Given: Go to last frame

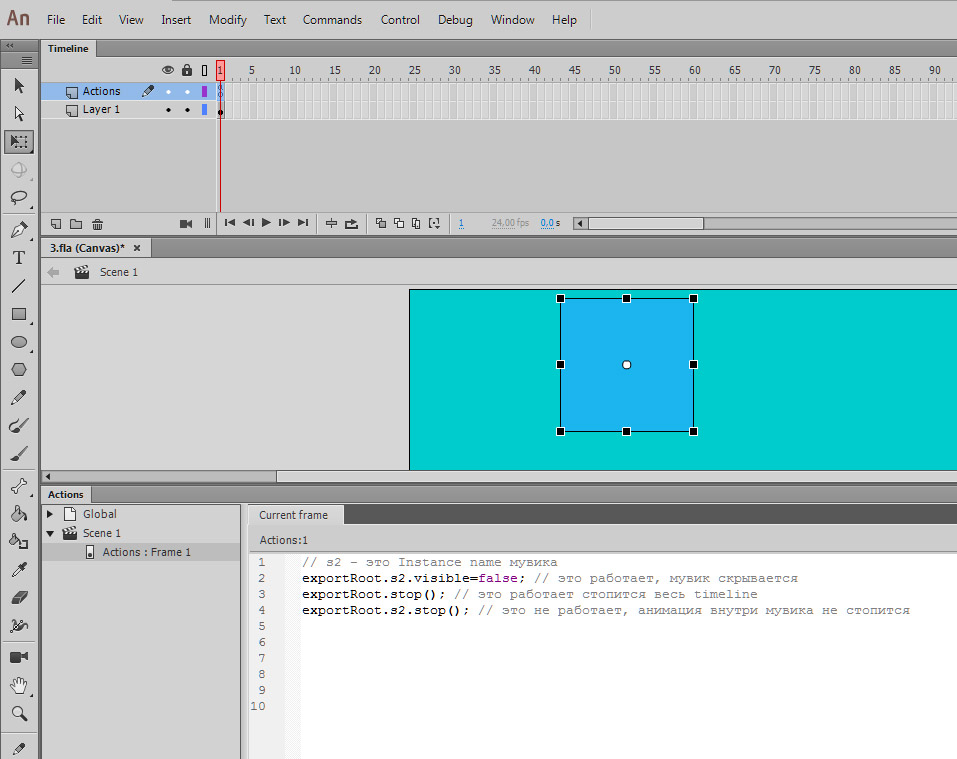Looking at the screenshot, I should 303,223.
